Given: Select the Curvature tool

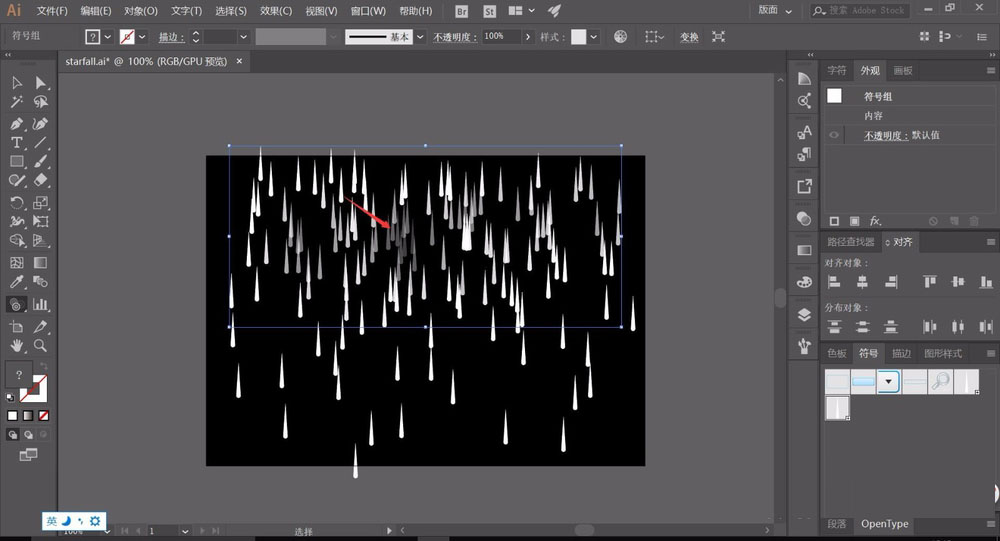Looking at the screenshot, I should (x=41, y=124).
